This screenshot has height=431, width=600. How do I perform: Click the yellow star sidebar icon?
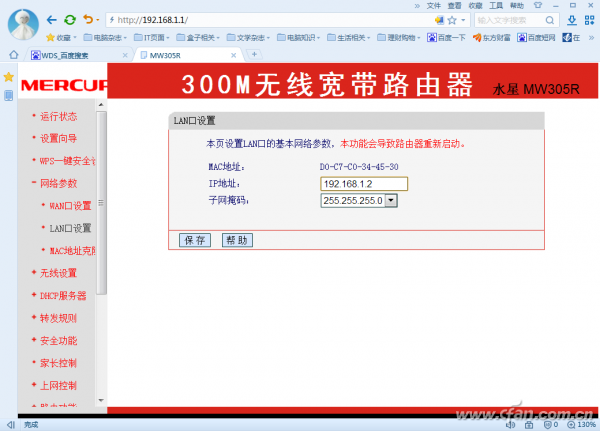tap(8, 77)
